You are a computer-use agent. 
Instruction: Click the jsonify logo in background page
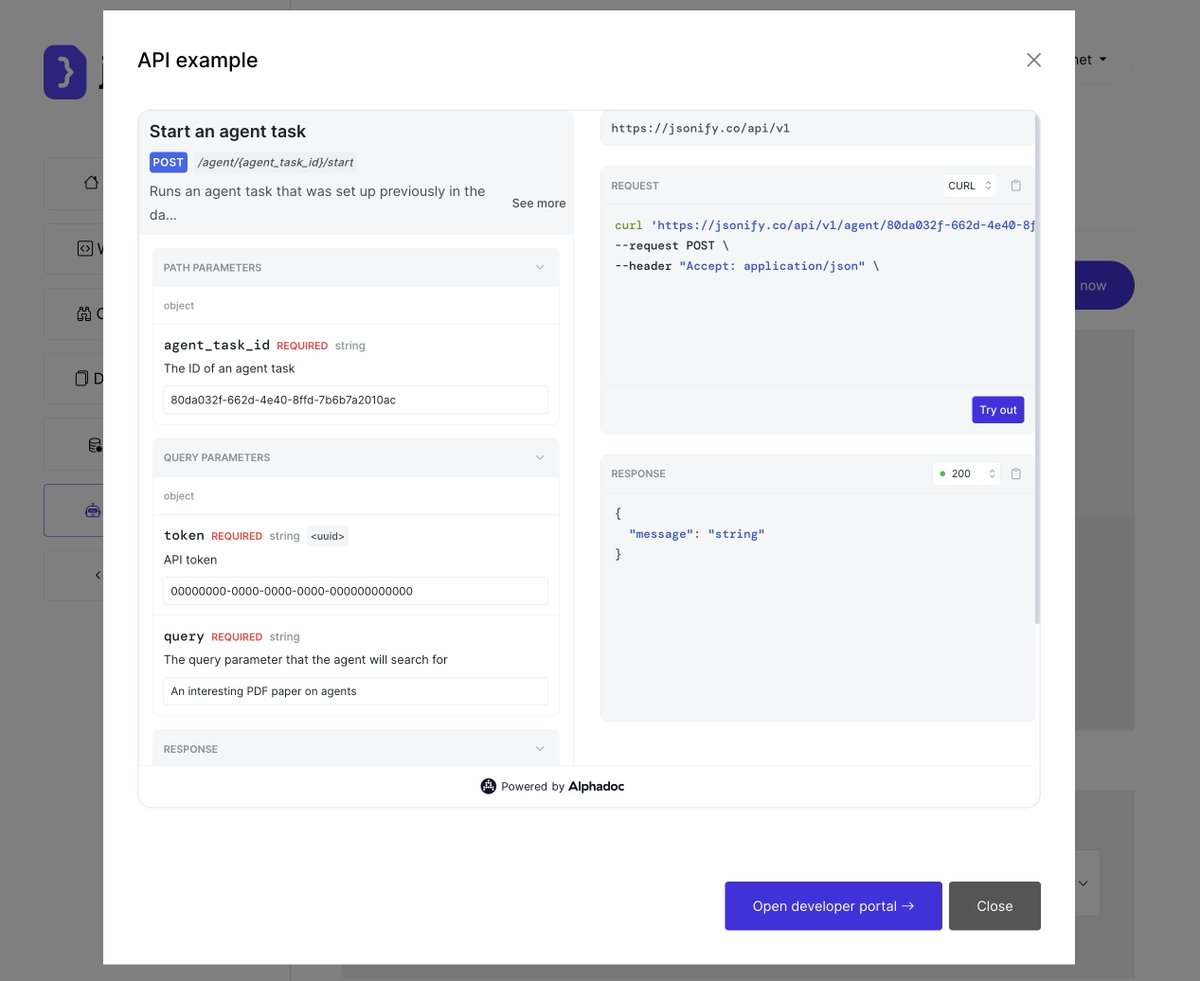[x=66, y=72]
